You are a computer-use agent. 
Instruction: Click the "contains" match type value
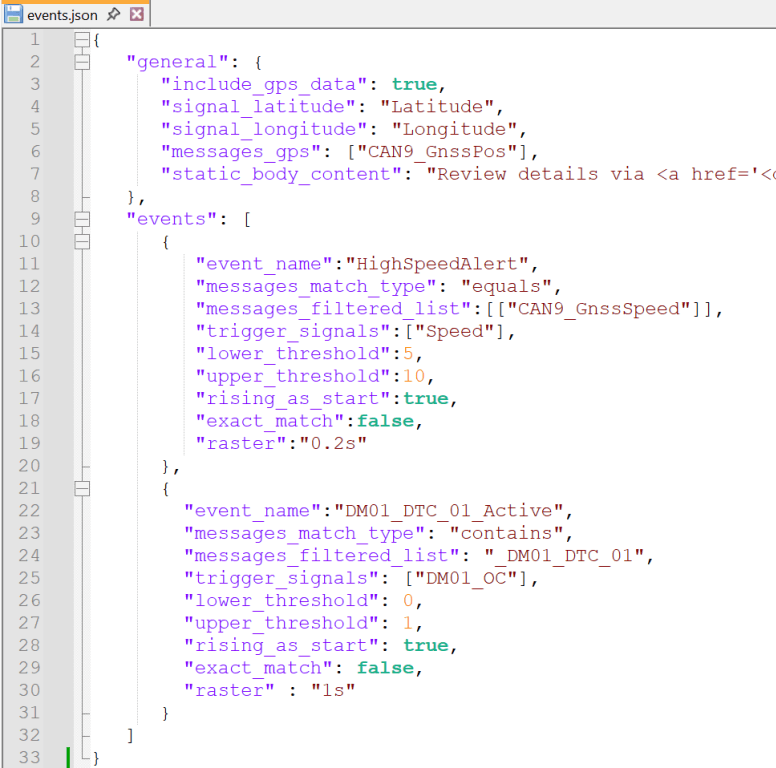pyautogui.click(x=507, y=533)
